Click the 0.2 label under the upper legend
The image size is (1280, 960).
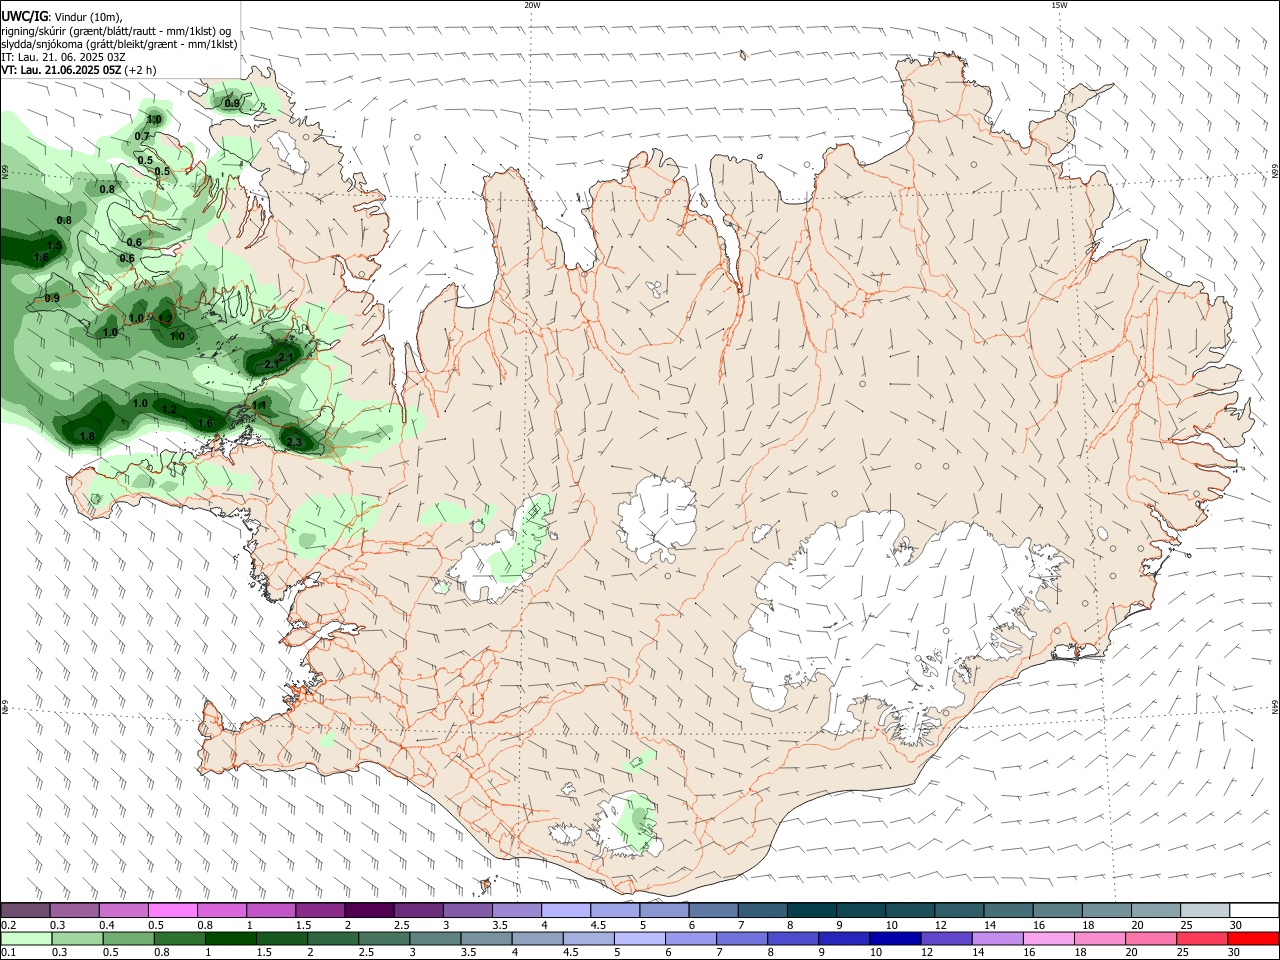tap(8, 925)
